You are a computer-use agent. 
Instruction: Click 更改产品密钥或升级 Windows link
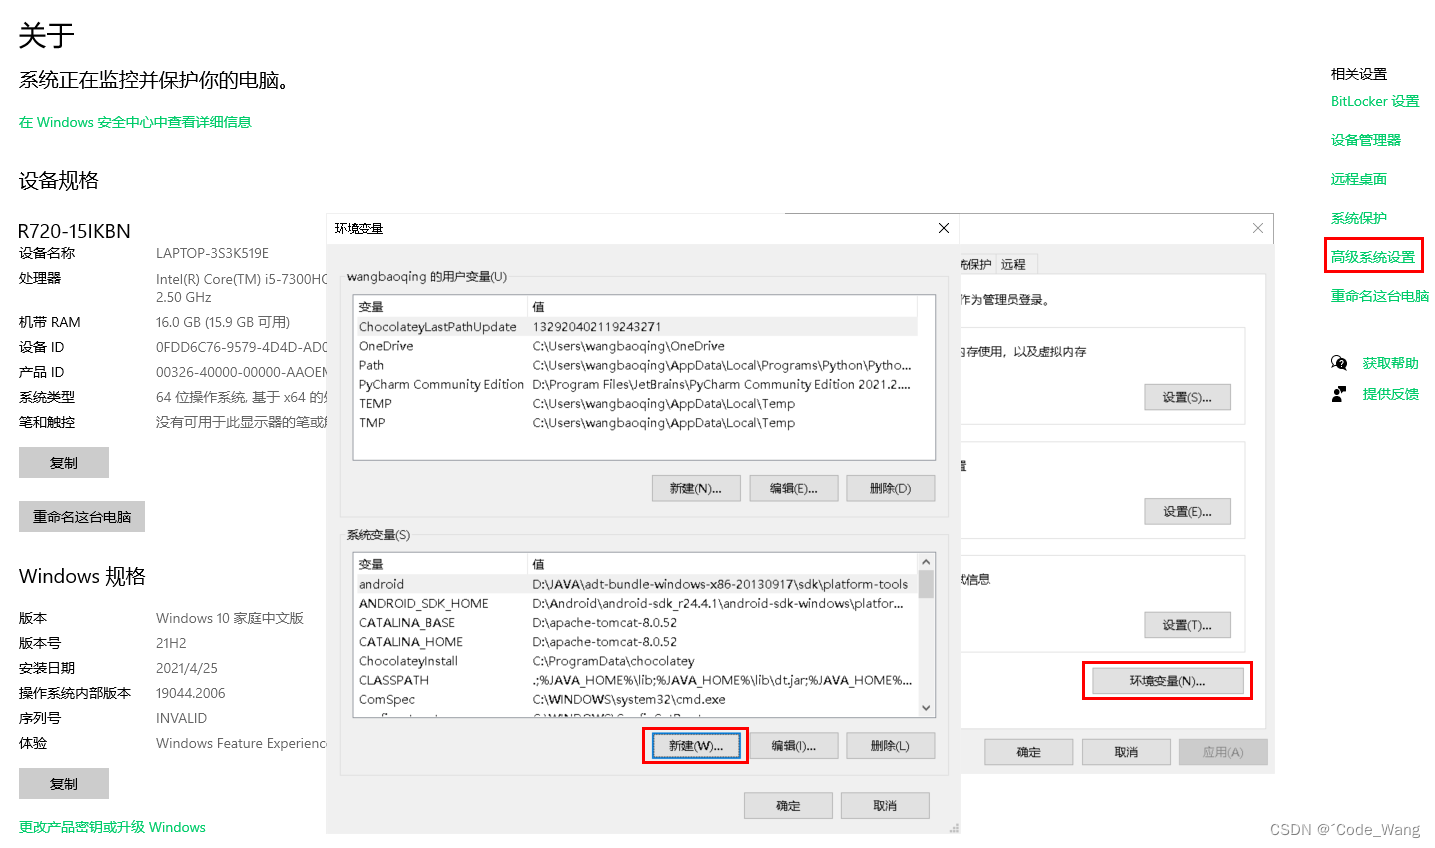pyautogui.click(x=112, y=827)
